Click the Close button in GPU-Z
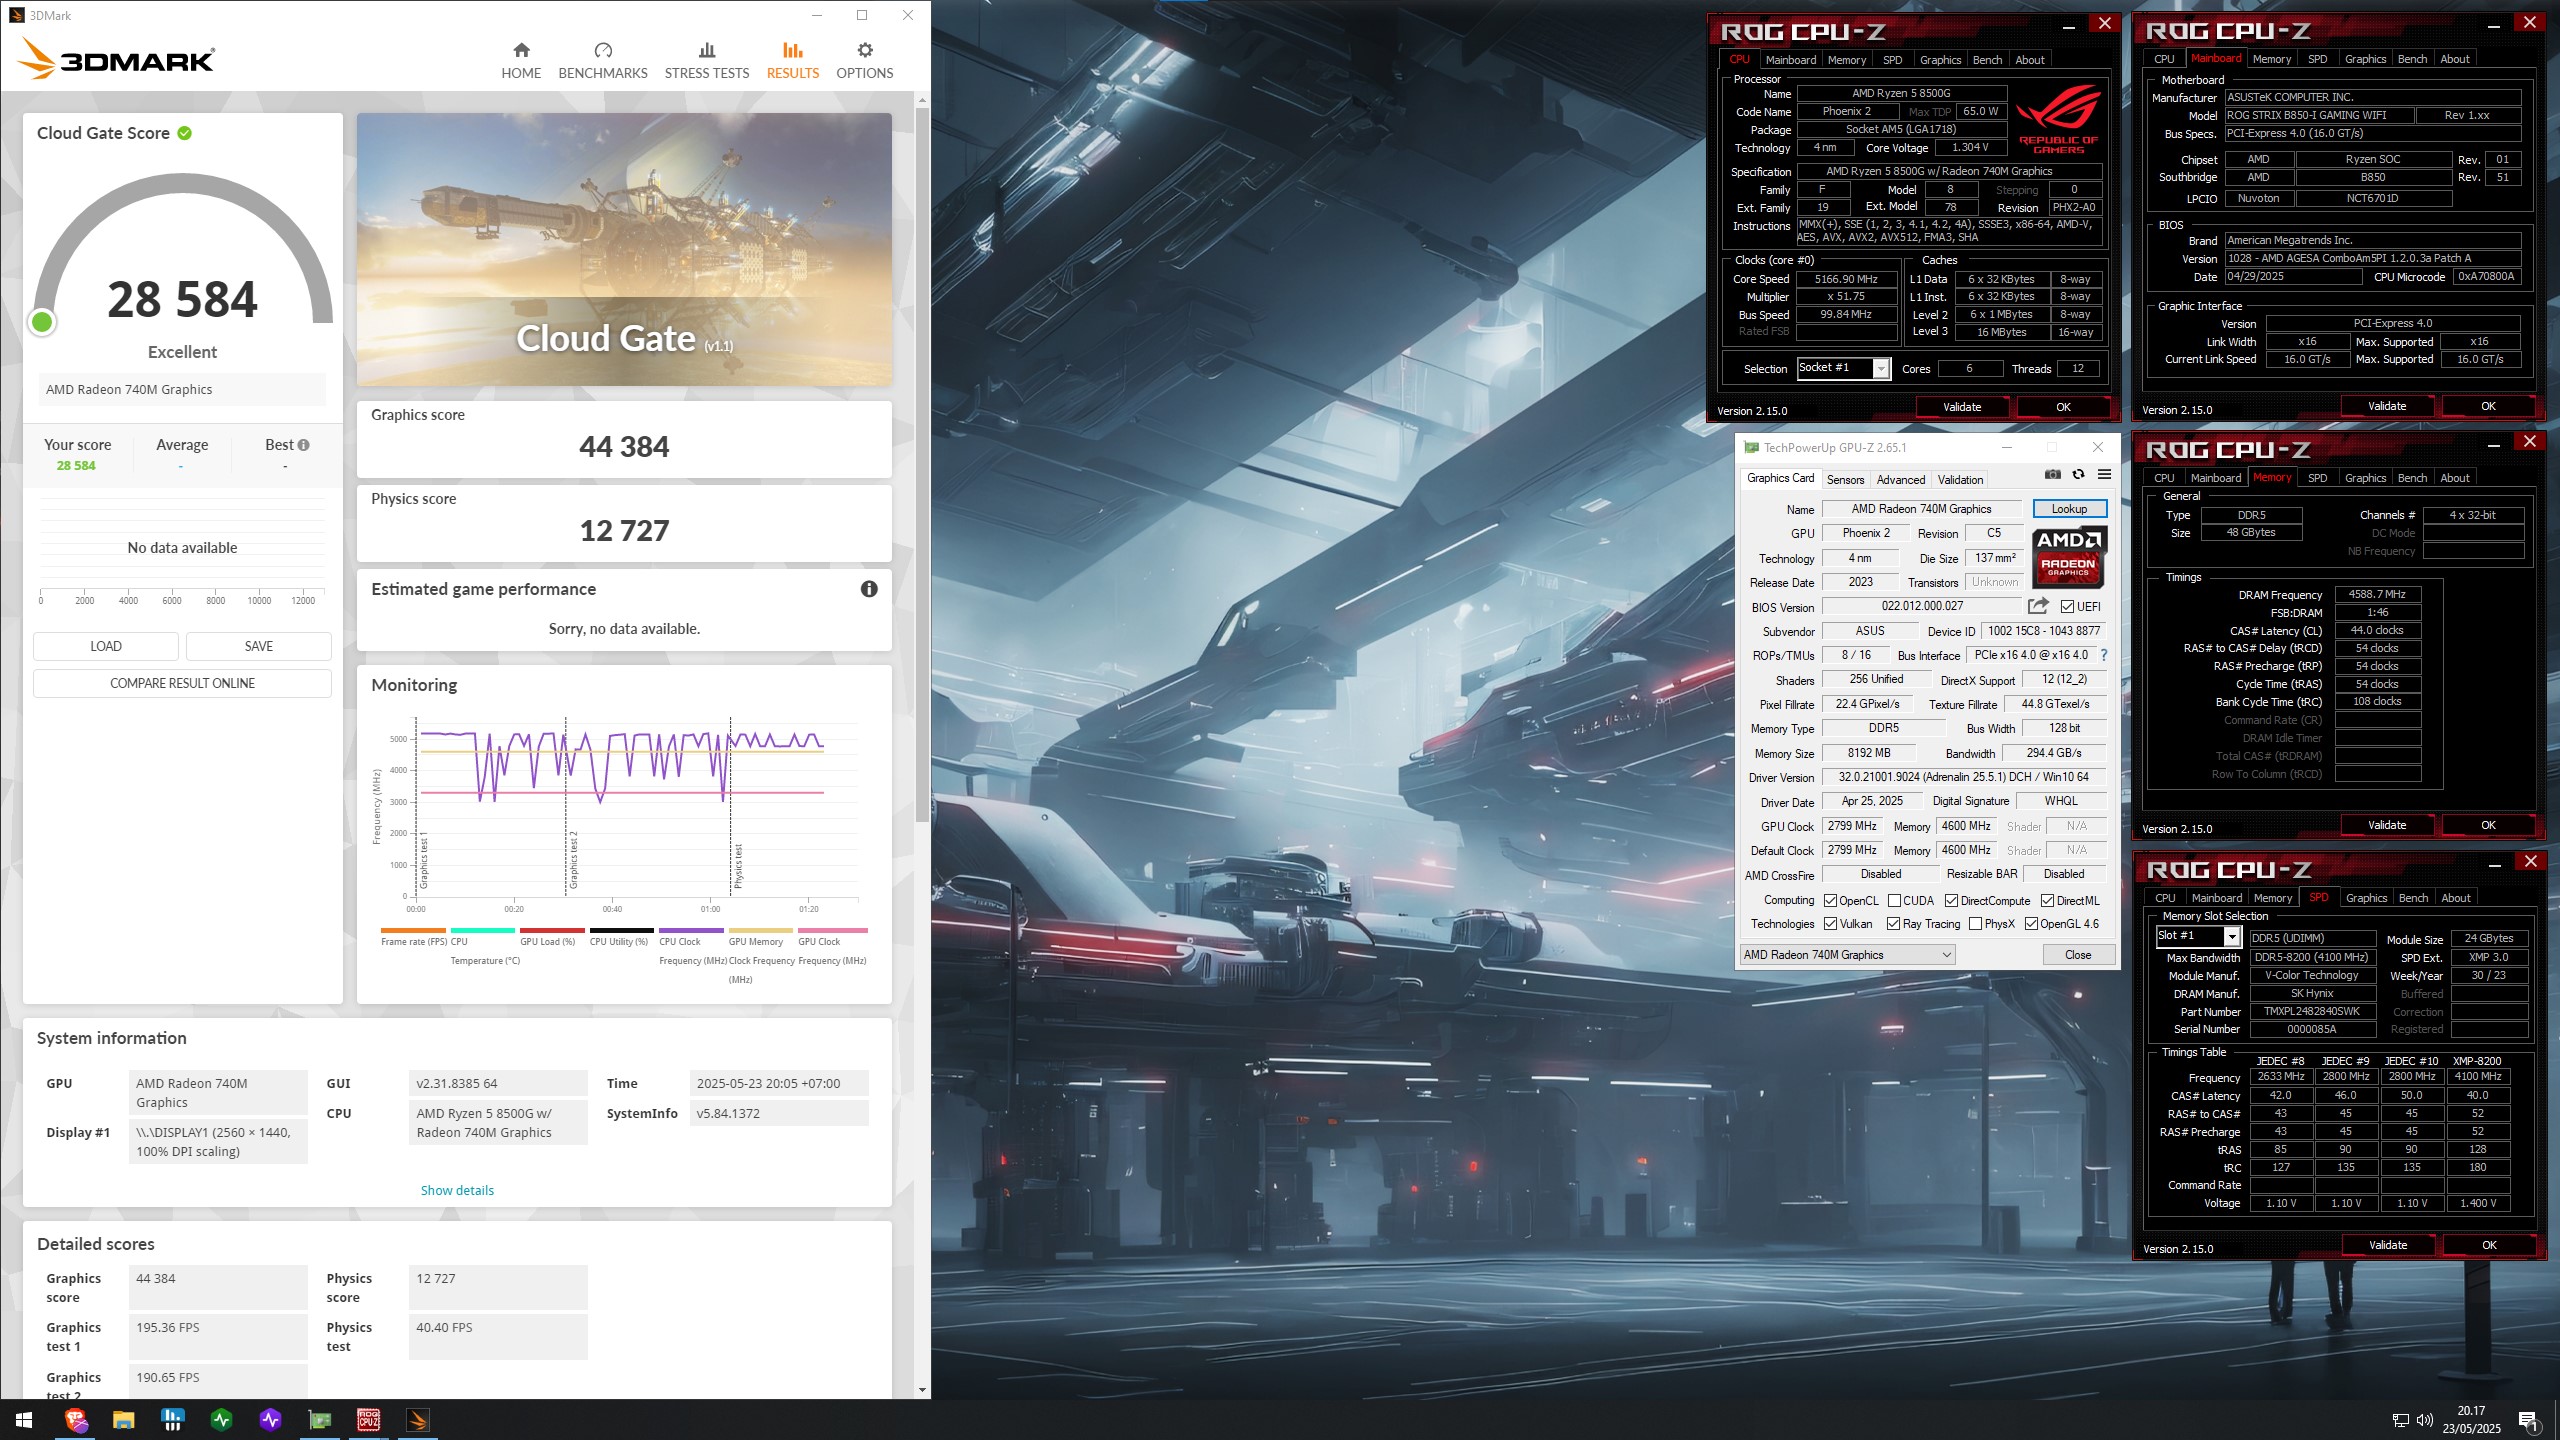Screen dimensions: 2560x1440 click(2078, 955)
